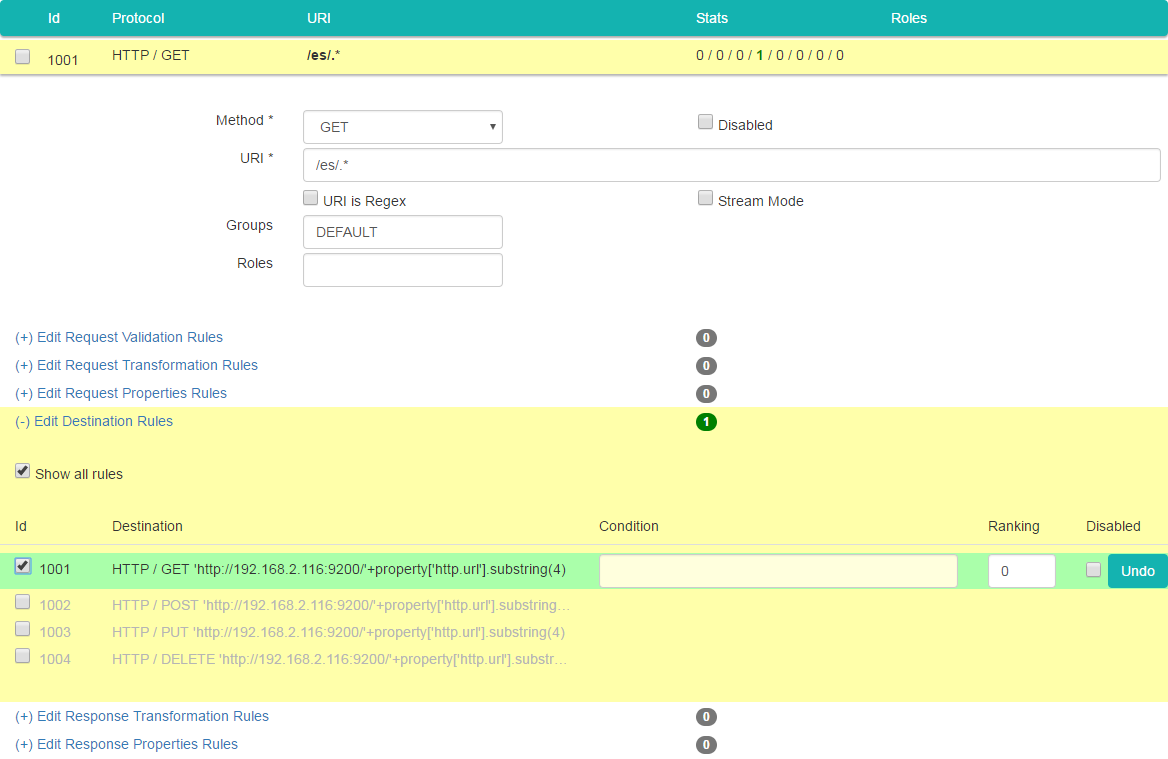Click the Condition field for rule 1001
Image resolution: width=1168 pixels, height=759 pixels.
(778, 571)
